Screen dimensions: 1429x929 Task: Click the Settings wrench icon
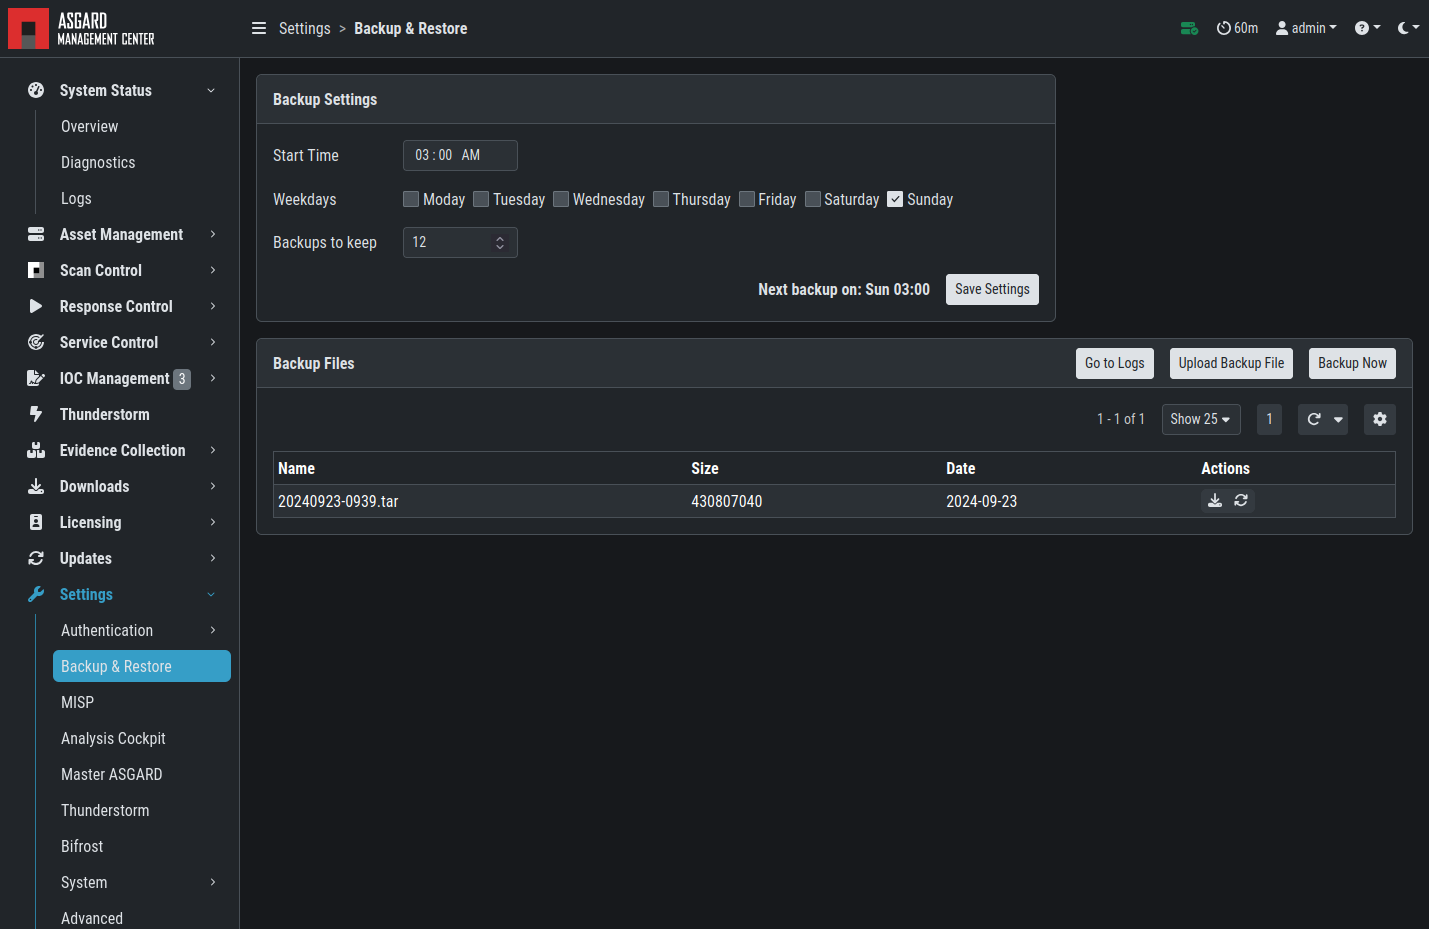coord(36,594)
